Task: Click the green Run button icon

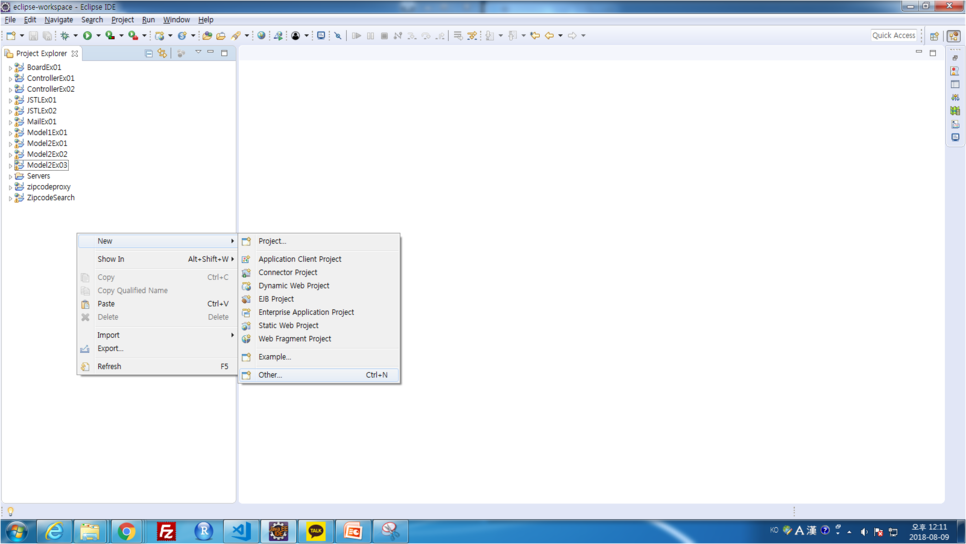Action: [x=87, y=36]
